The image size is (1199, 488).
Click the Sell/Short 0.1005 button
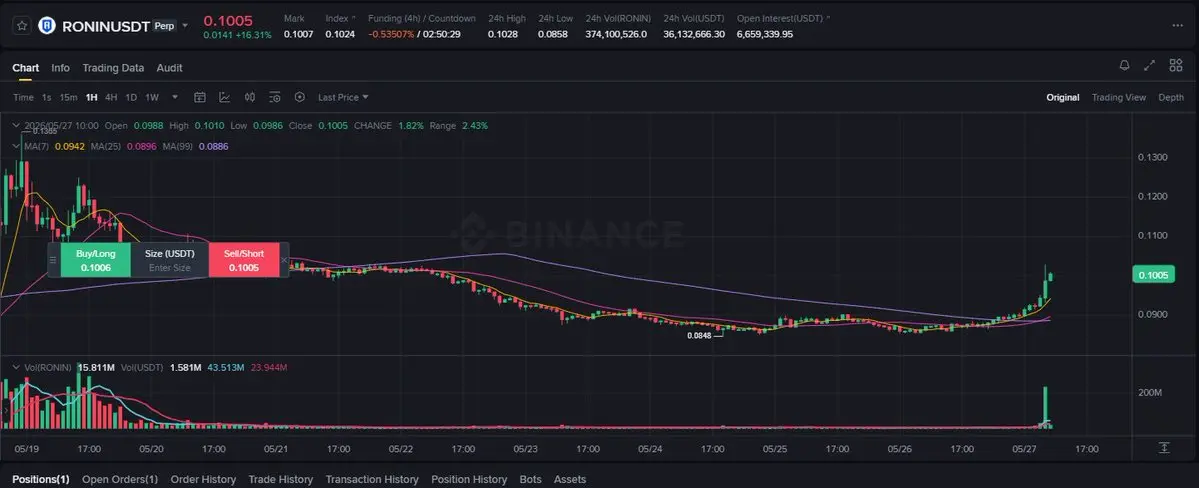(x=242, y=260)
